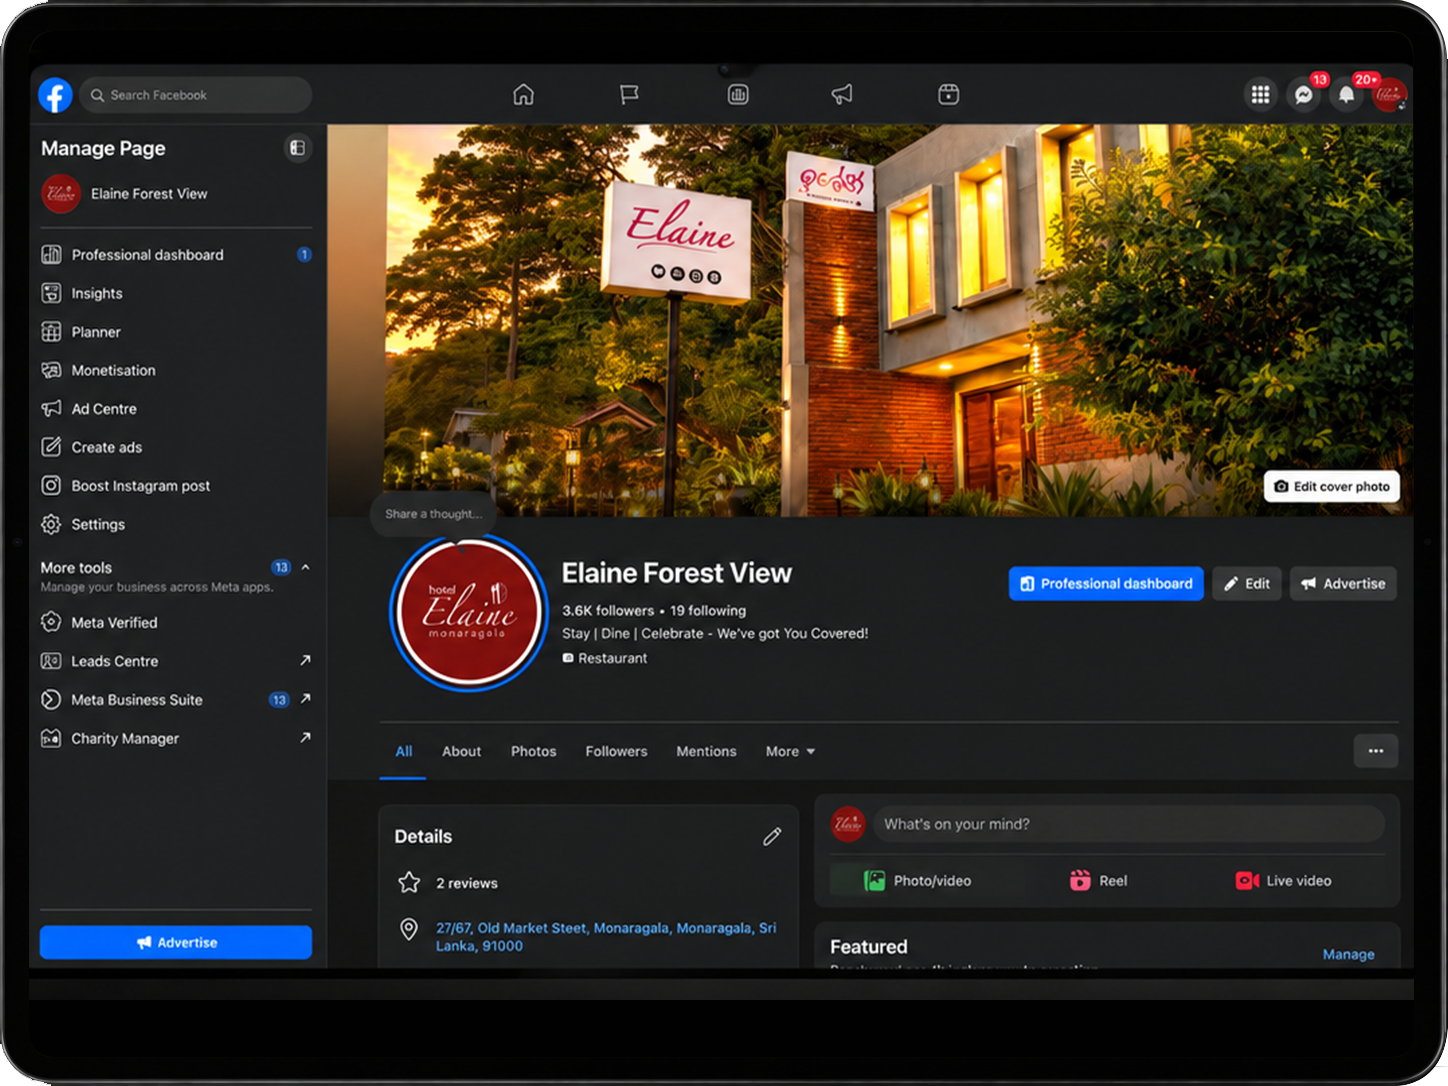This screenshot has width=1448, height=1086.
Task: Open Planner in the sidebar
Action: pyautogui.click(x=176, y=332)
